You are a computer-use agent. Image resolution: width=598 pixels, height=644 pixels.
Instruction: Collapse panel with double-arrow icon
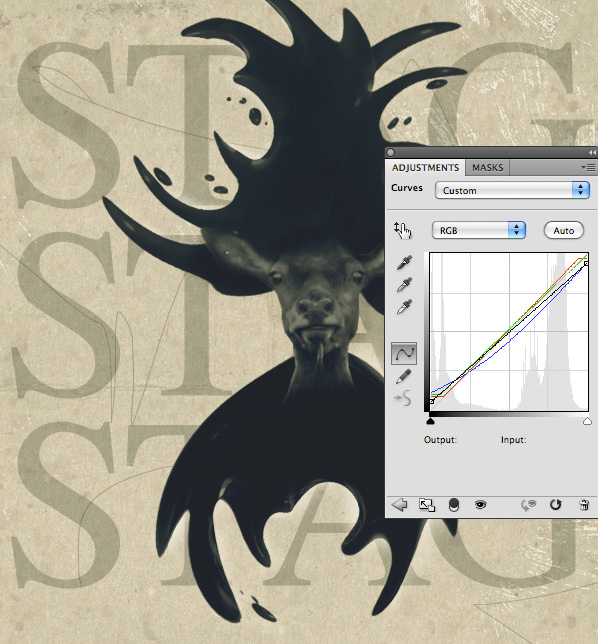click(592, 152)
